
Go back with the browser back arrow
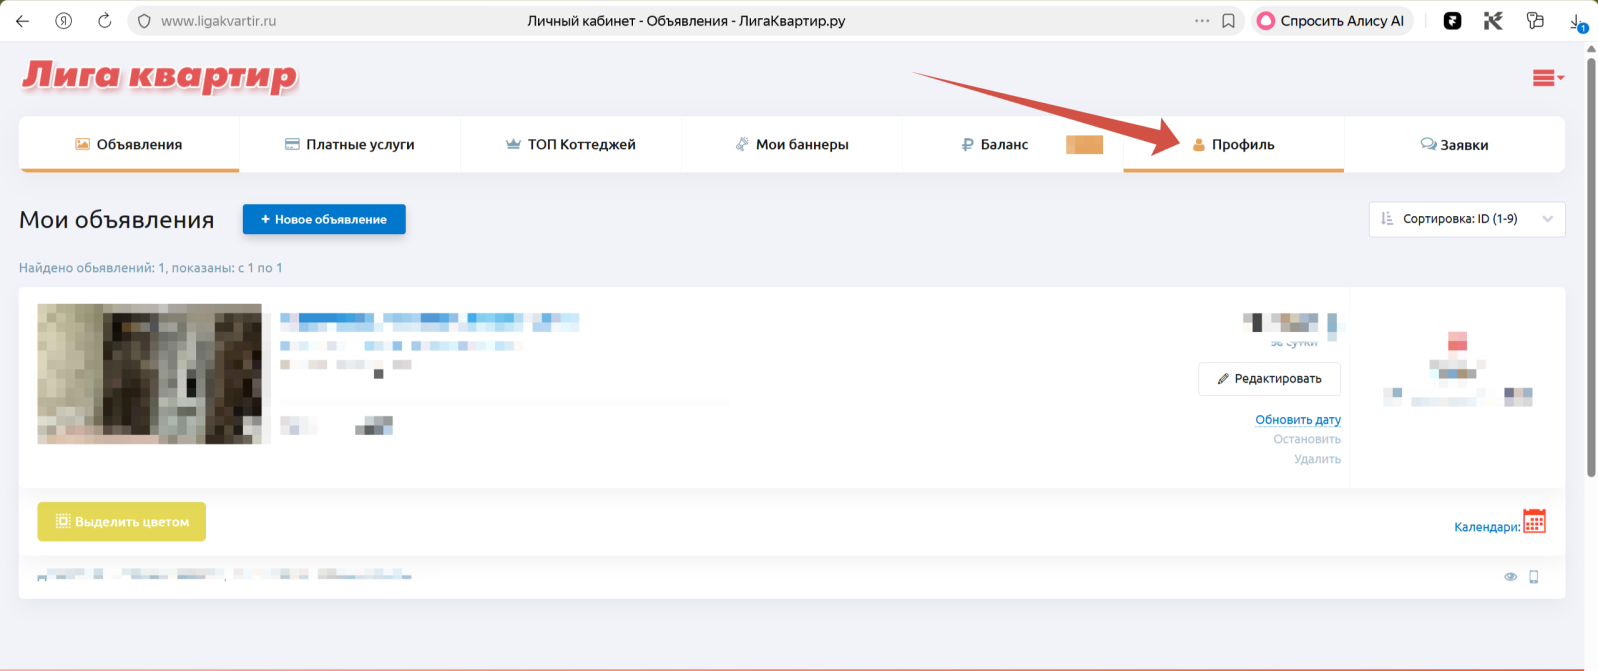(x=22, y=21)
